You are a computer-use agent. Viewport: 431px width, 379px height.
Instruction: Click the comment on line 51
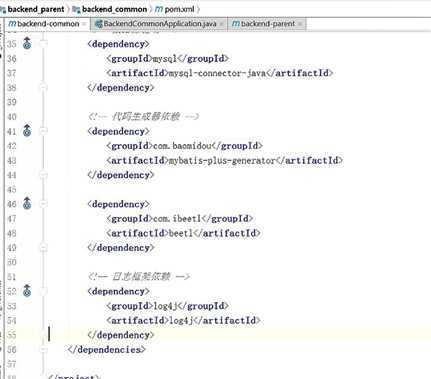tap(139, 276)
